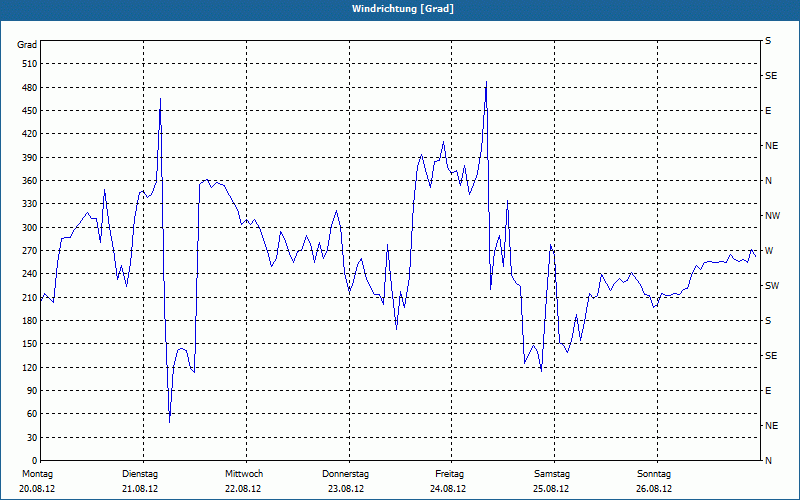The height and width of the screenshot is (500, 800).
Task: Click the 0 value on the left axis
Action: [35, 461]
